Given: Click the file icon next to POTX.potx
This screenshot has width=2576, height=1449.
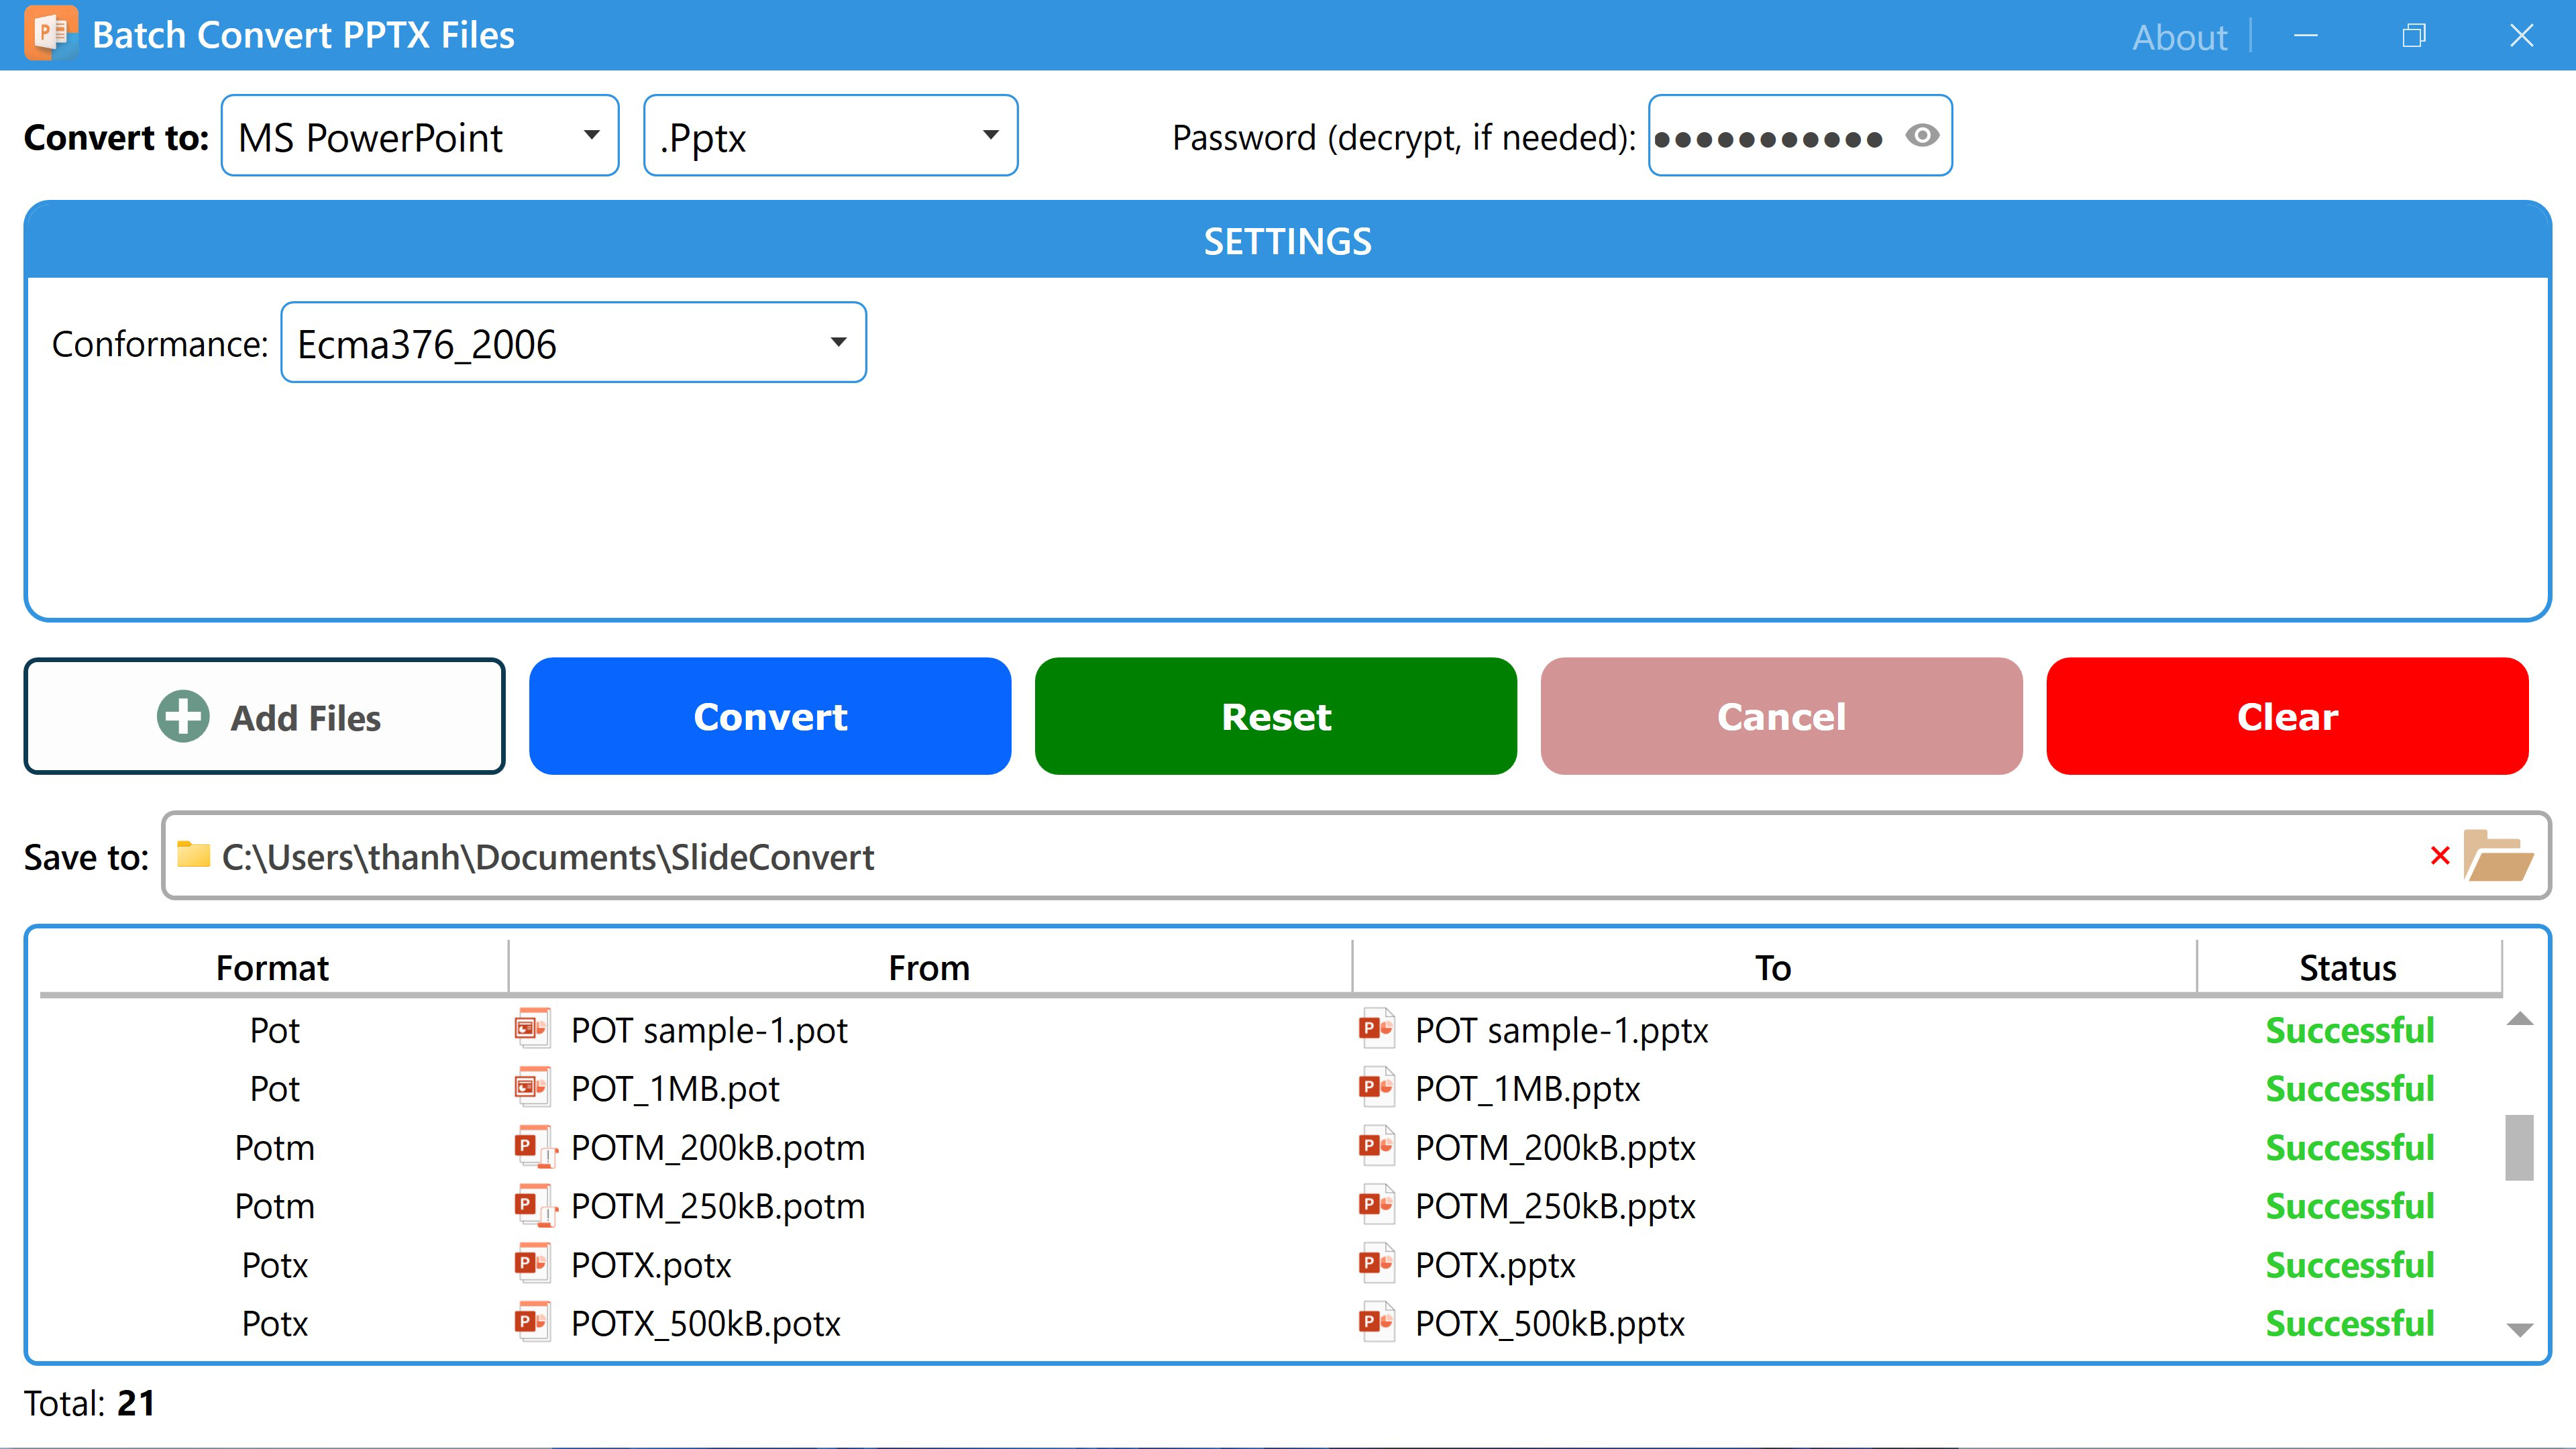Looking at the screenshot, I should pyautogui.click(x=532, y=1263).
